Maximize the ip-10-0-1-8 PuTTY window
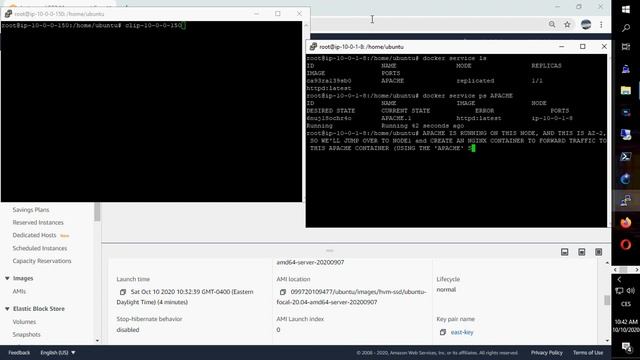Viewport: 640px width, 360px height. (x=582, y=47)
